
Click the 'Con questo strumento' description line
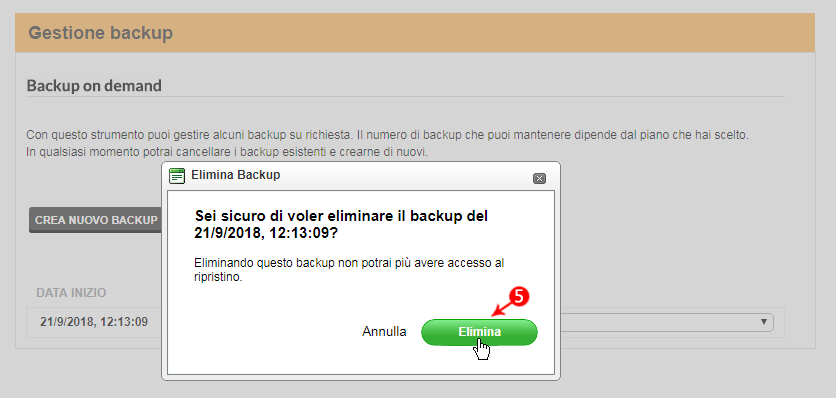(x=388, y=134)
